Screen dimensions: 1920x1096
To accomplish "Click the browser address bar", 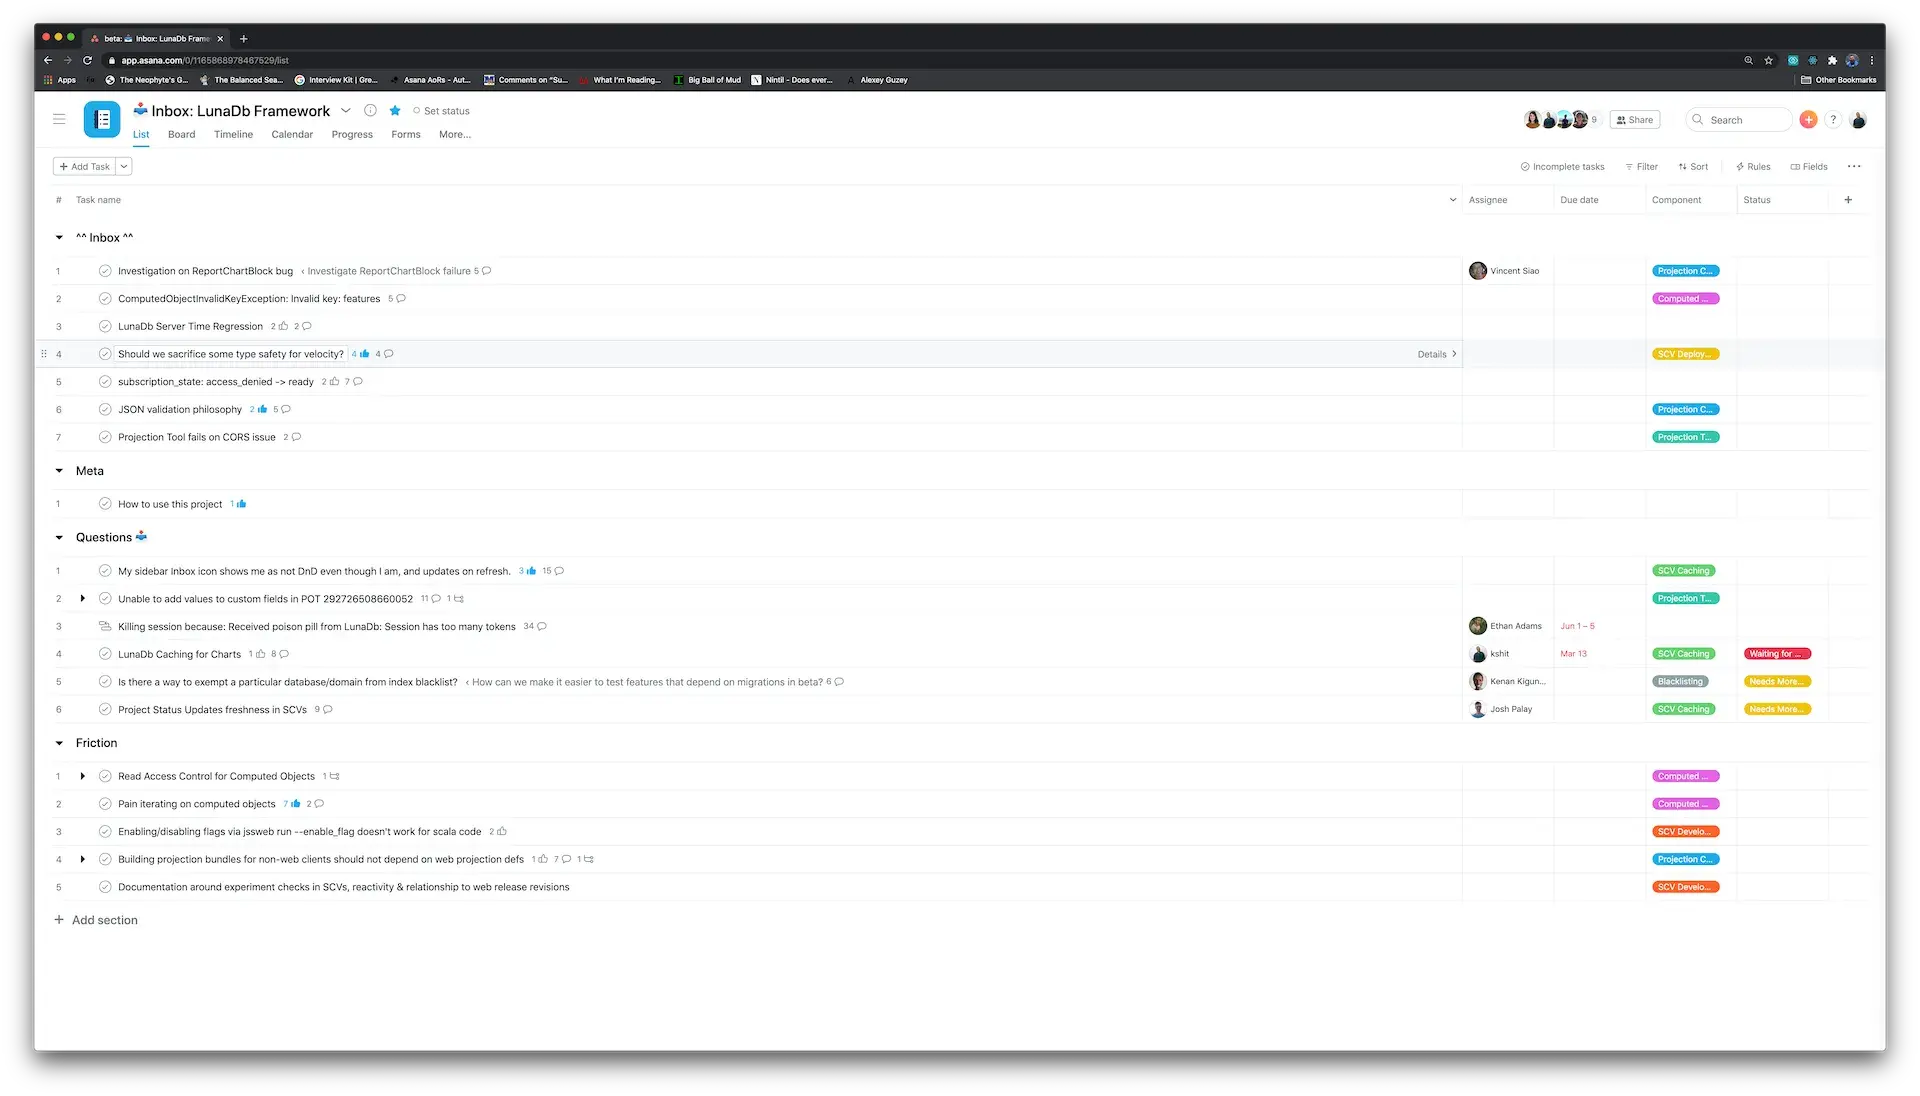I will 920,60.
